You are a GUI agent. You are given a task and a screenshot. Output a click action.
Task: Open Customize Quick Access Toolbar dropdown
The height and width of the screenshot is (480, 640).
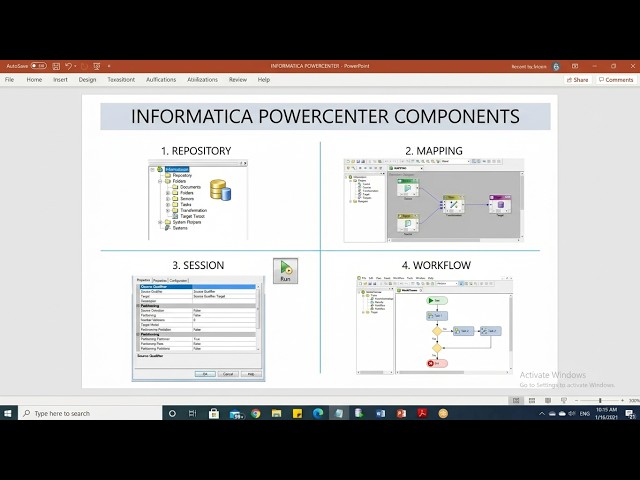[x=109, y=66]
